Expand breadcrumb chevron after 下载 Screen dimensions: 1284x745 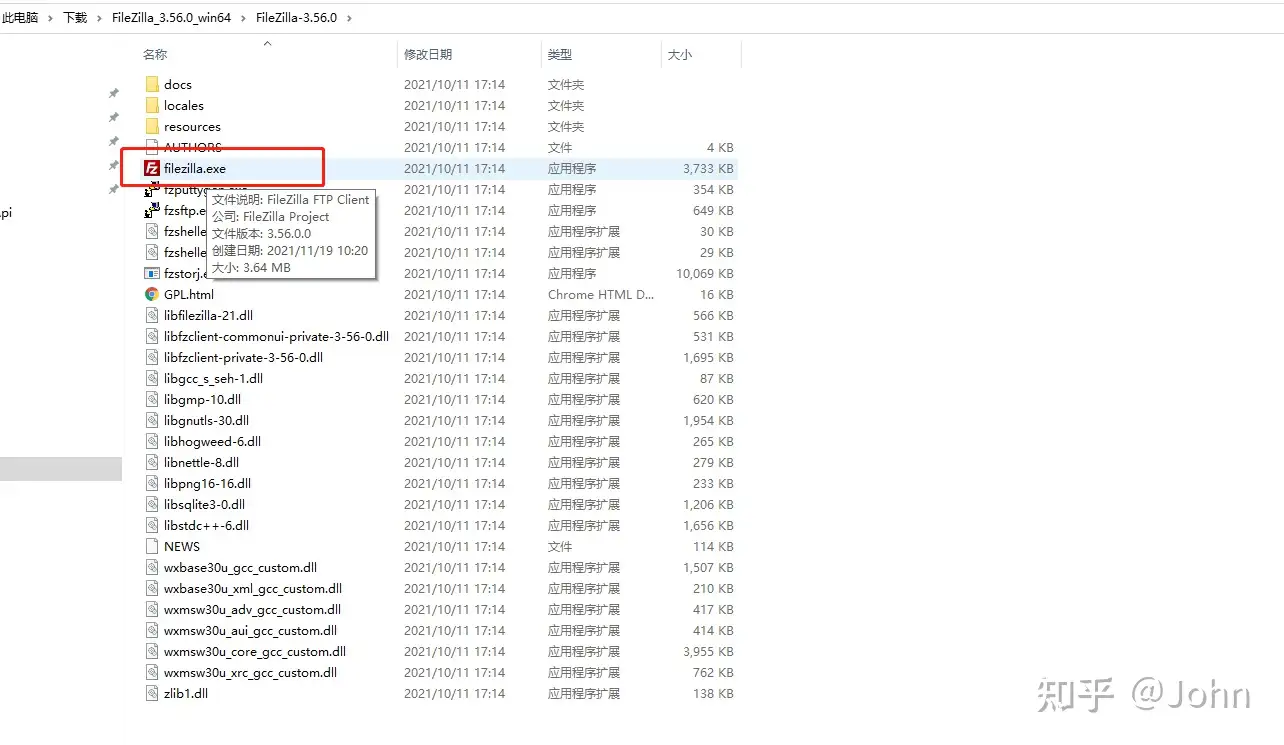point(100,18)
